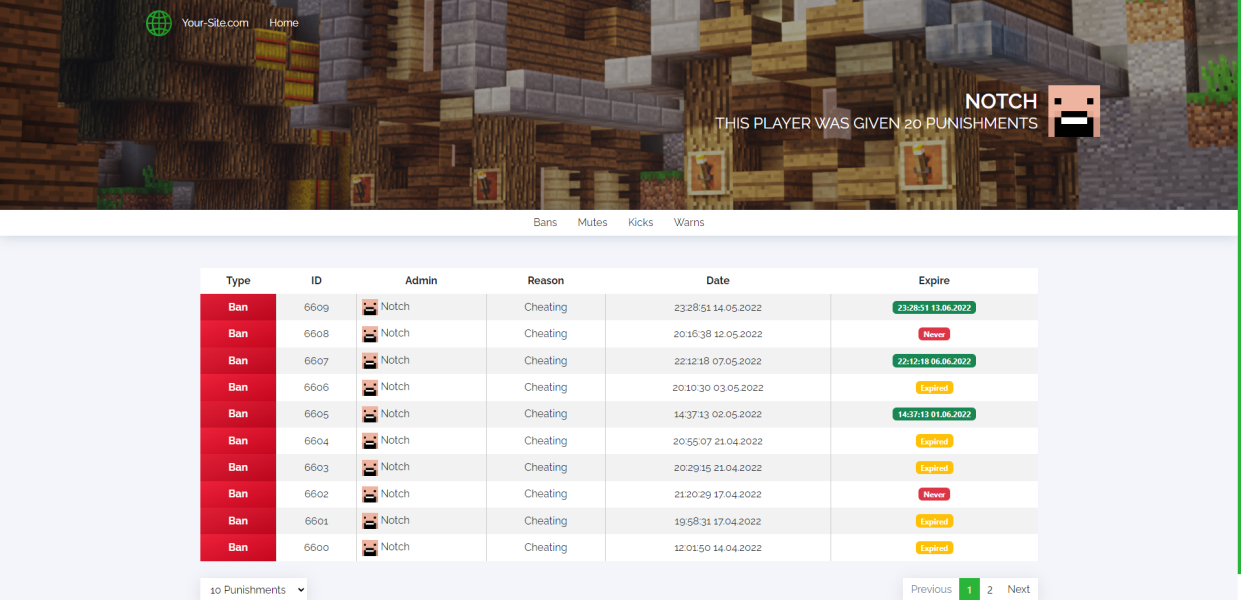Click the yellow Expired badge in row 6606
Screen dimensions: 1241x600
[934, 388]
